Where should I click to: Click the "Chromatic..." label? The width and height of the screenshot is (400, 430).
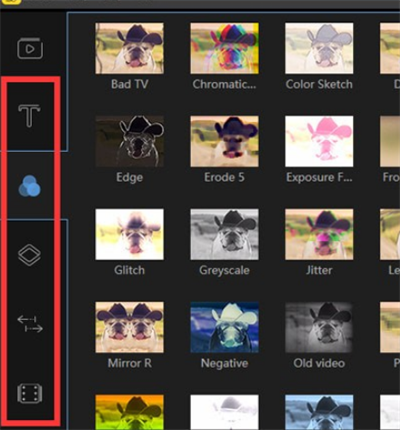[224, 84]
